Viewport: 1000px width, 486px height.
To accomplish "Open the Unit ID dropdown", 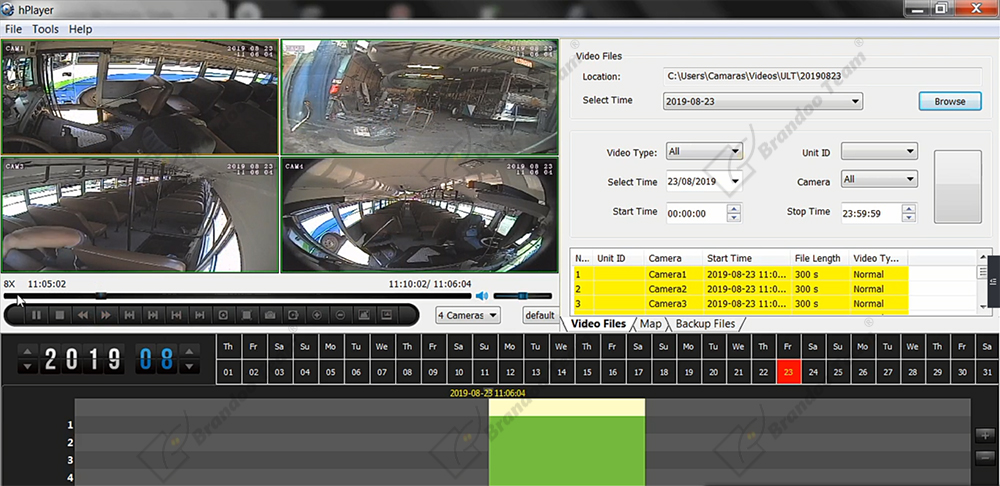I will coord(879,152).
